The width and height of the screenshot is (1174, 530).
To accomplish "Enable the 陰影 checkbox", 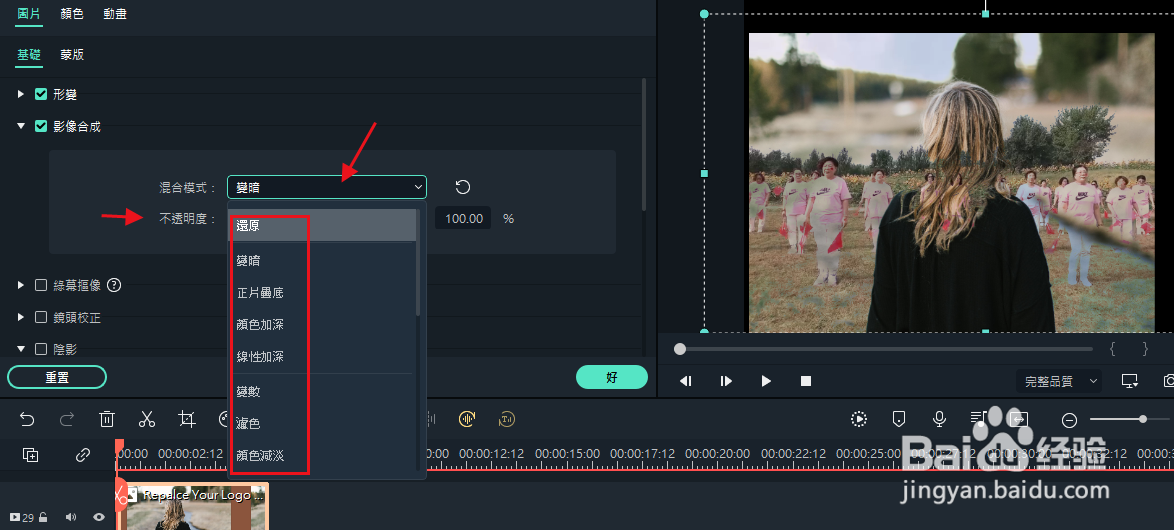I will tap(41, 348).
